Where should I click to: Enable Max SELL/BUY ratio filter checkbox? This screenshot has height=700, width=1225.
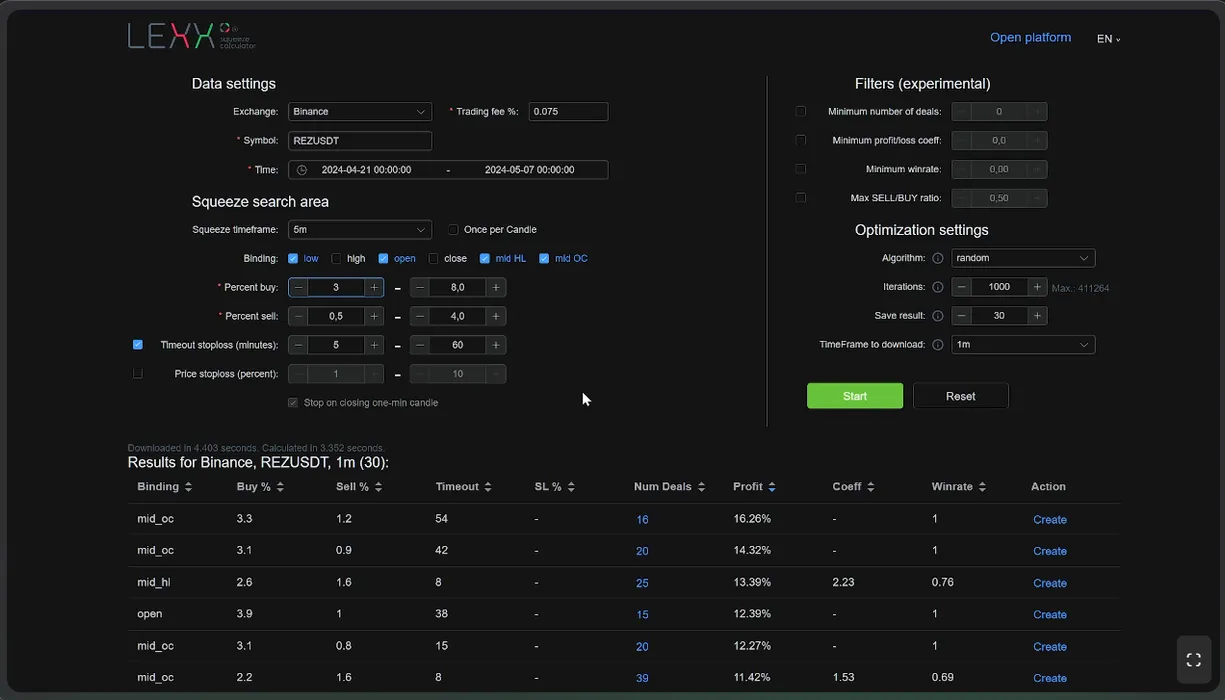click(801, 198)
